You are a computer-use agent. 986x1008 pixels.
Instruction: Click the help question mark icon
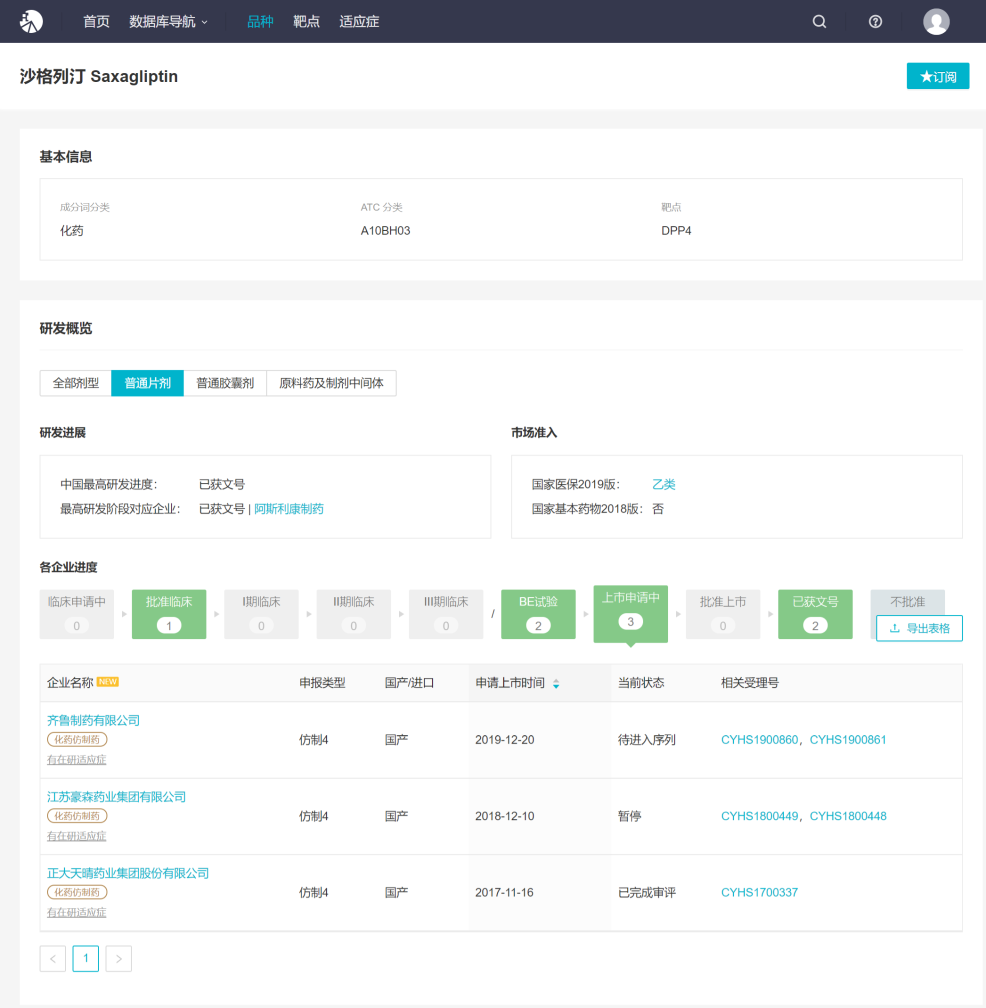(x=875, y=21)
